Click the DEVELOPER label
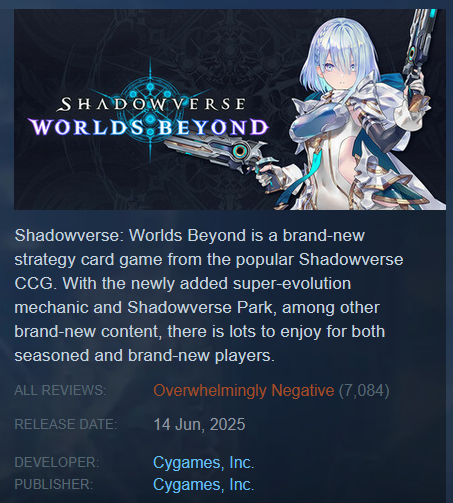 coord(57,462)
